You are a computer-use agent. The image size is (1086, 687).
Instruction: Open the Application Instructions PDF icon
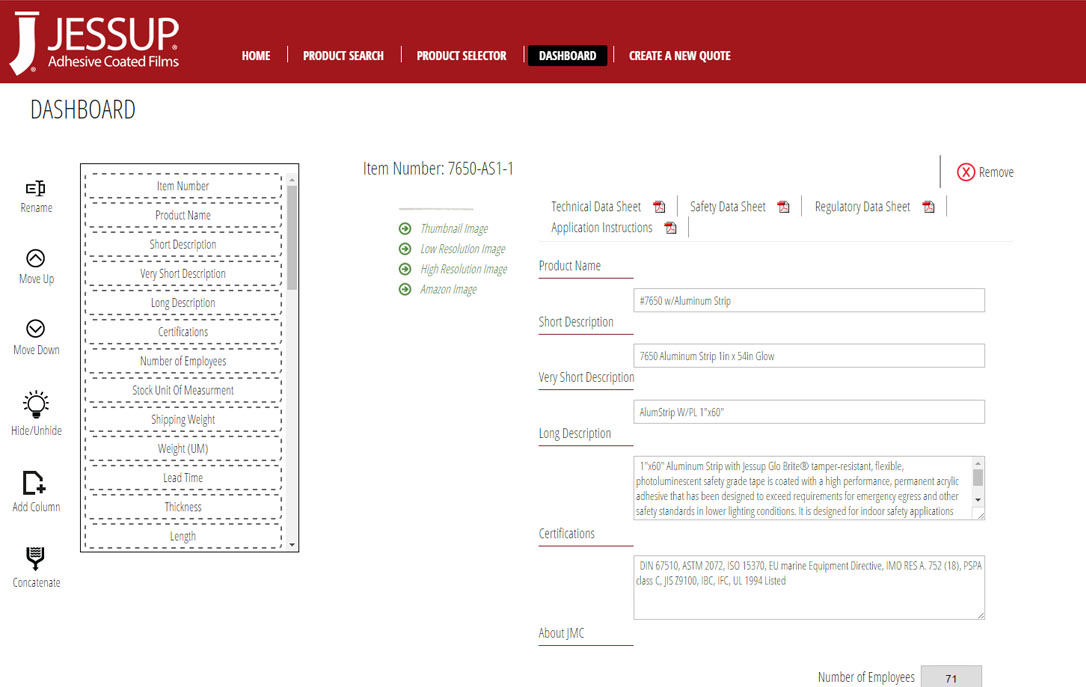(x=670, y=228)
